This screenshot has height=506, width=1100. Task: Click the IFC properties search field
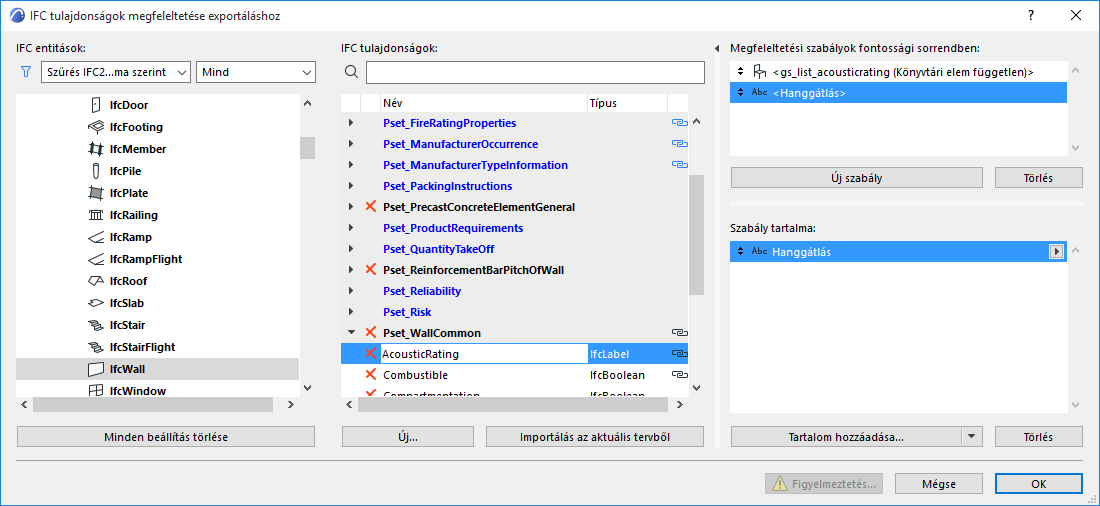tap(535, 72)
